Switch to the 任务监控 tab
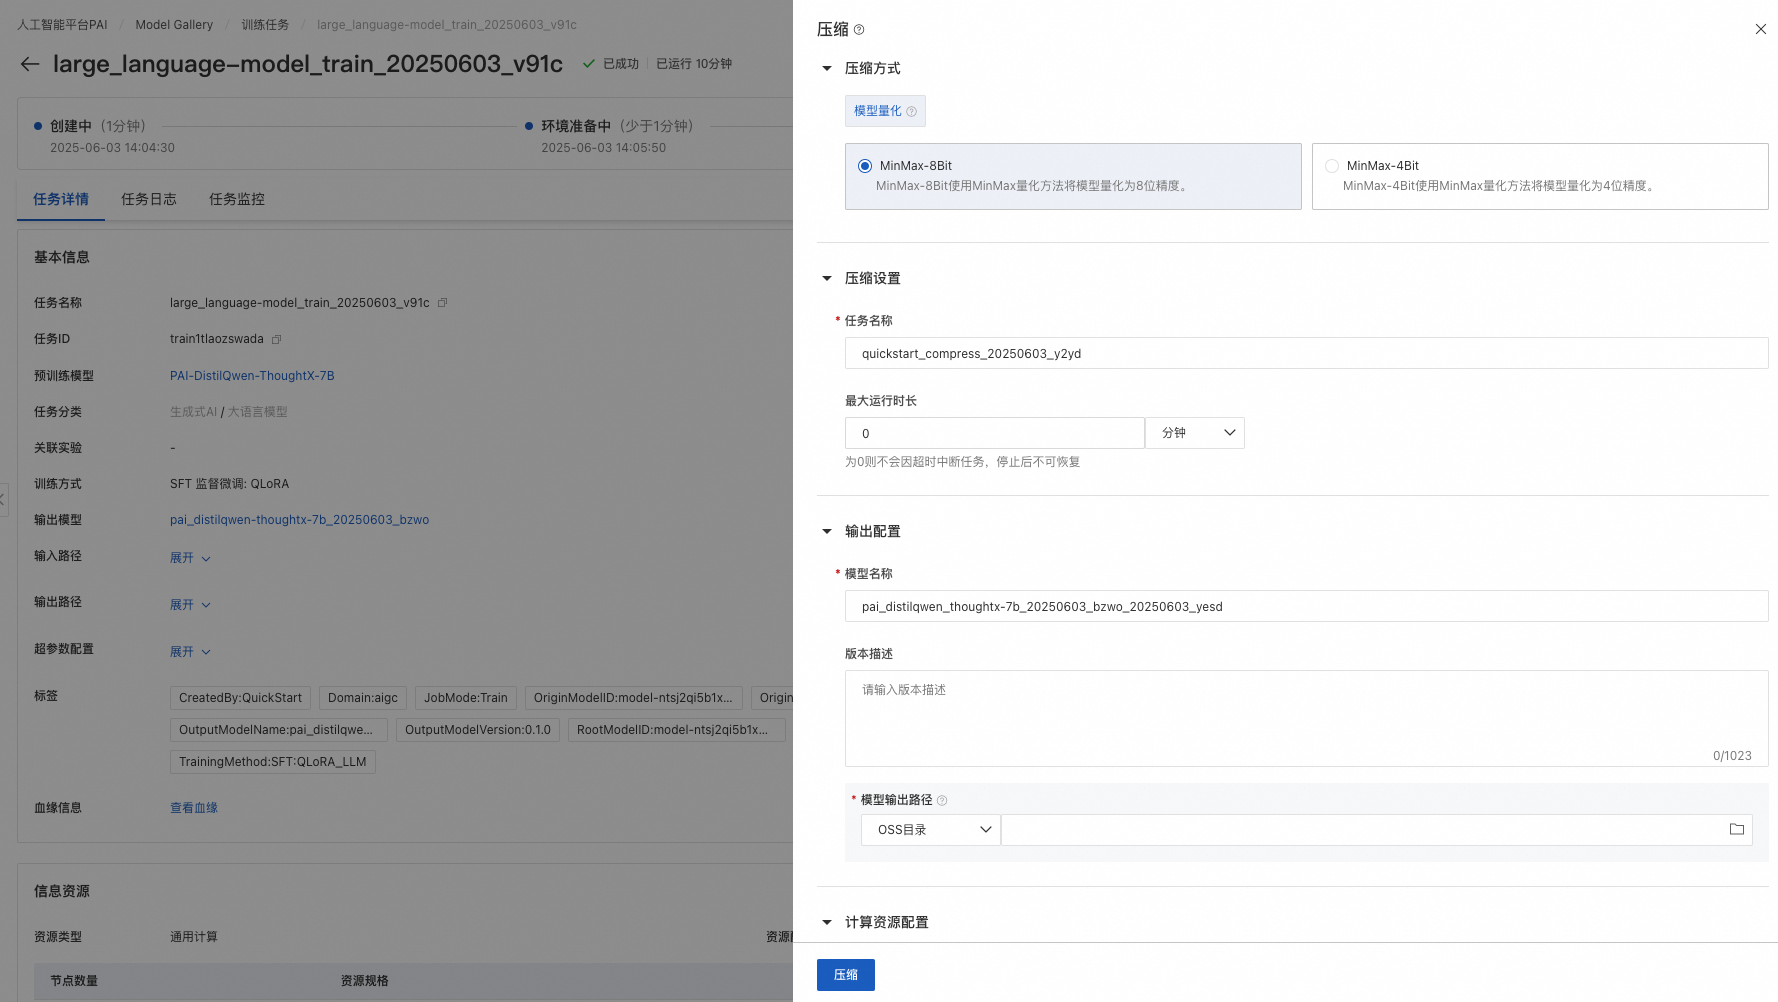The height and width of the screenshot is (1002, 1778). 237,199
